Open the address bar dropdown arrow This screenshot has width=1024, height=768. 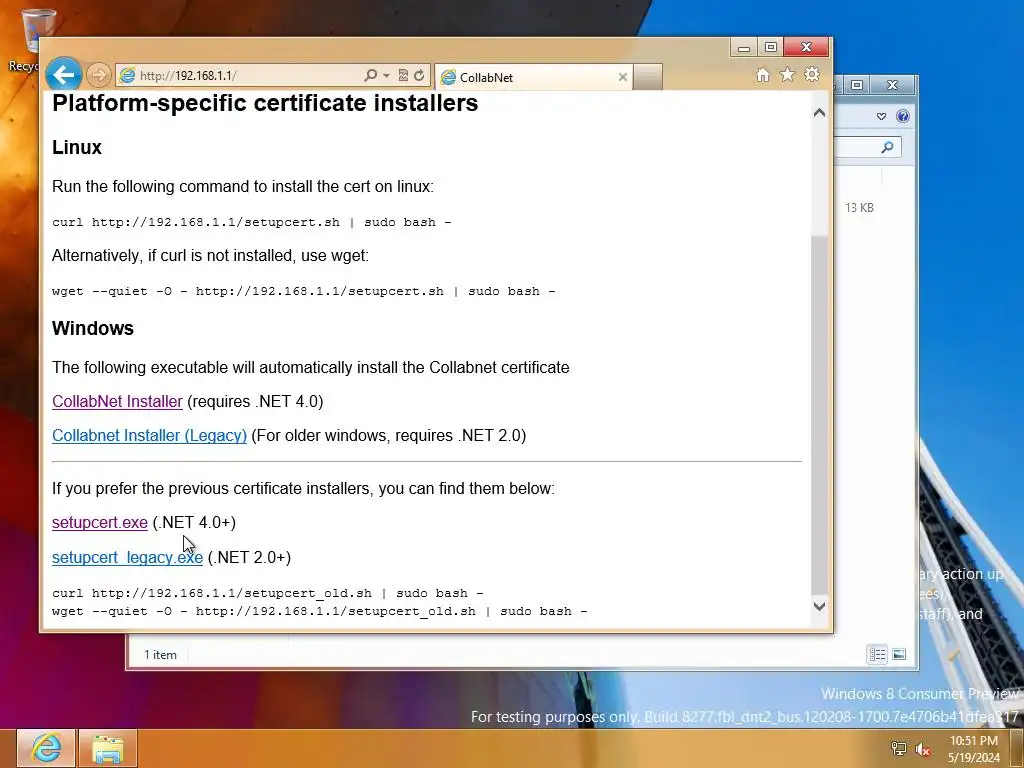[386, 76]
